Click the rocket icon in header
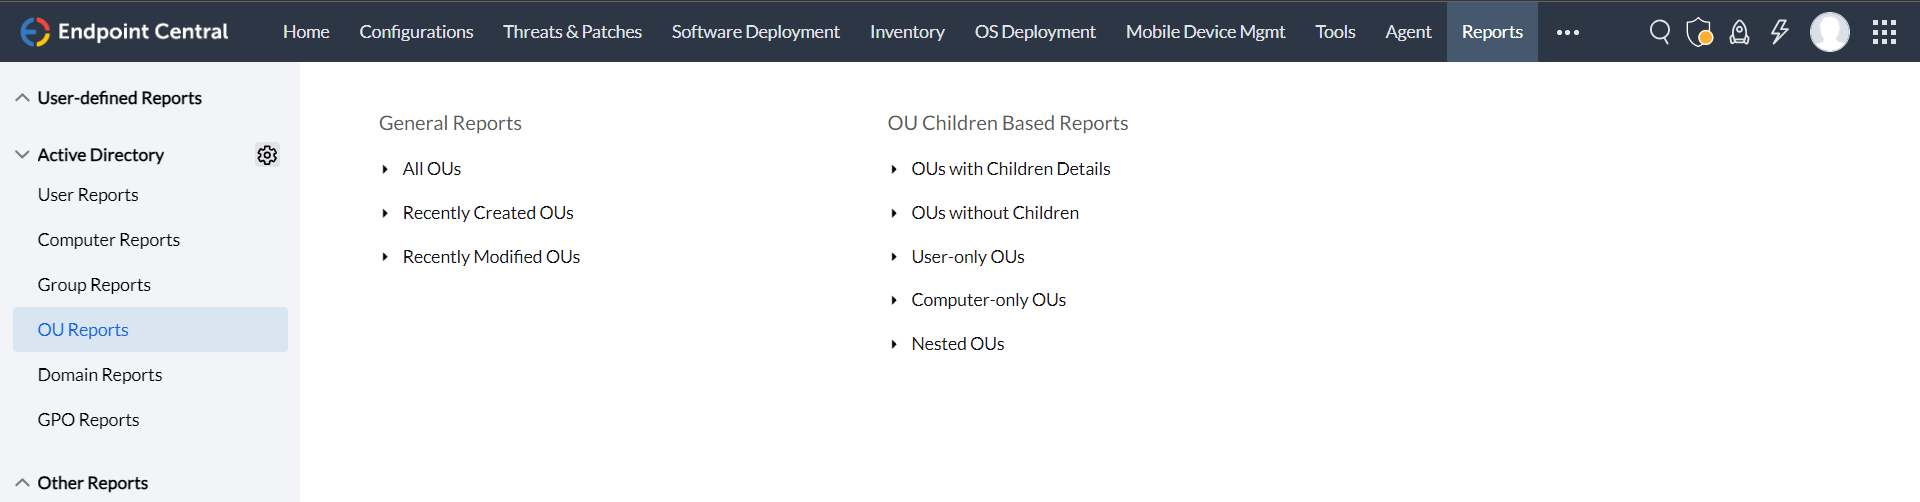This screenshot has height=502, width=1920. (1740, 32)
